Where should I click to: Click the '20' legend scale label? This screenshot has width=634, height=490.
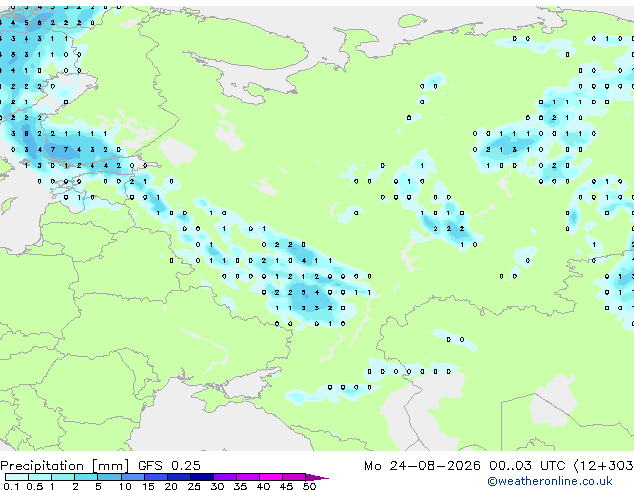tap(171, 486)
